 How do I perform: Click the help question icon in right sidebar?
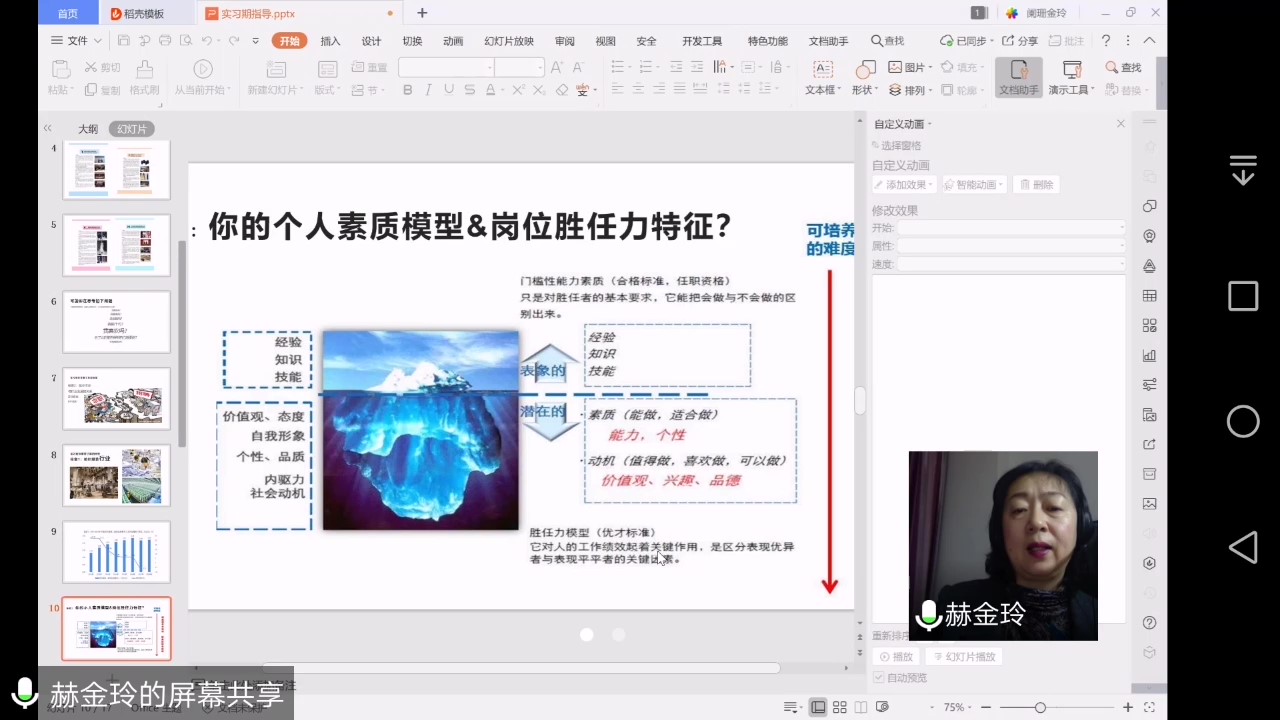pyautogui.click(x=1149, y=622)
